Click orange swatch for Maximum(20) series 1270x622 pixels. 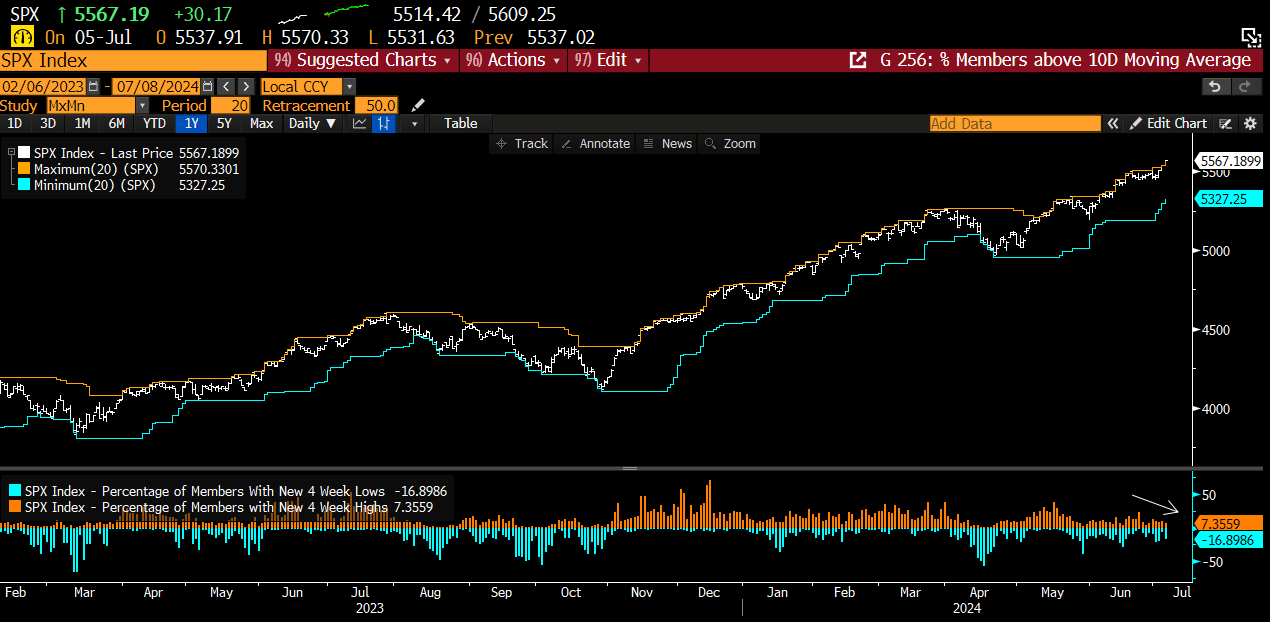[24, 169]
